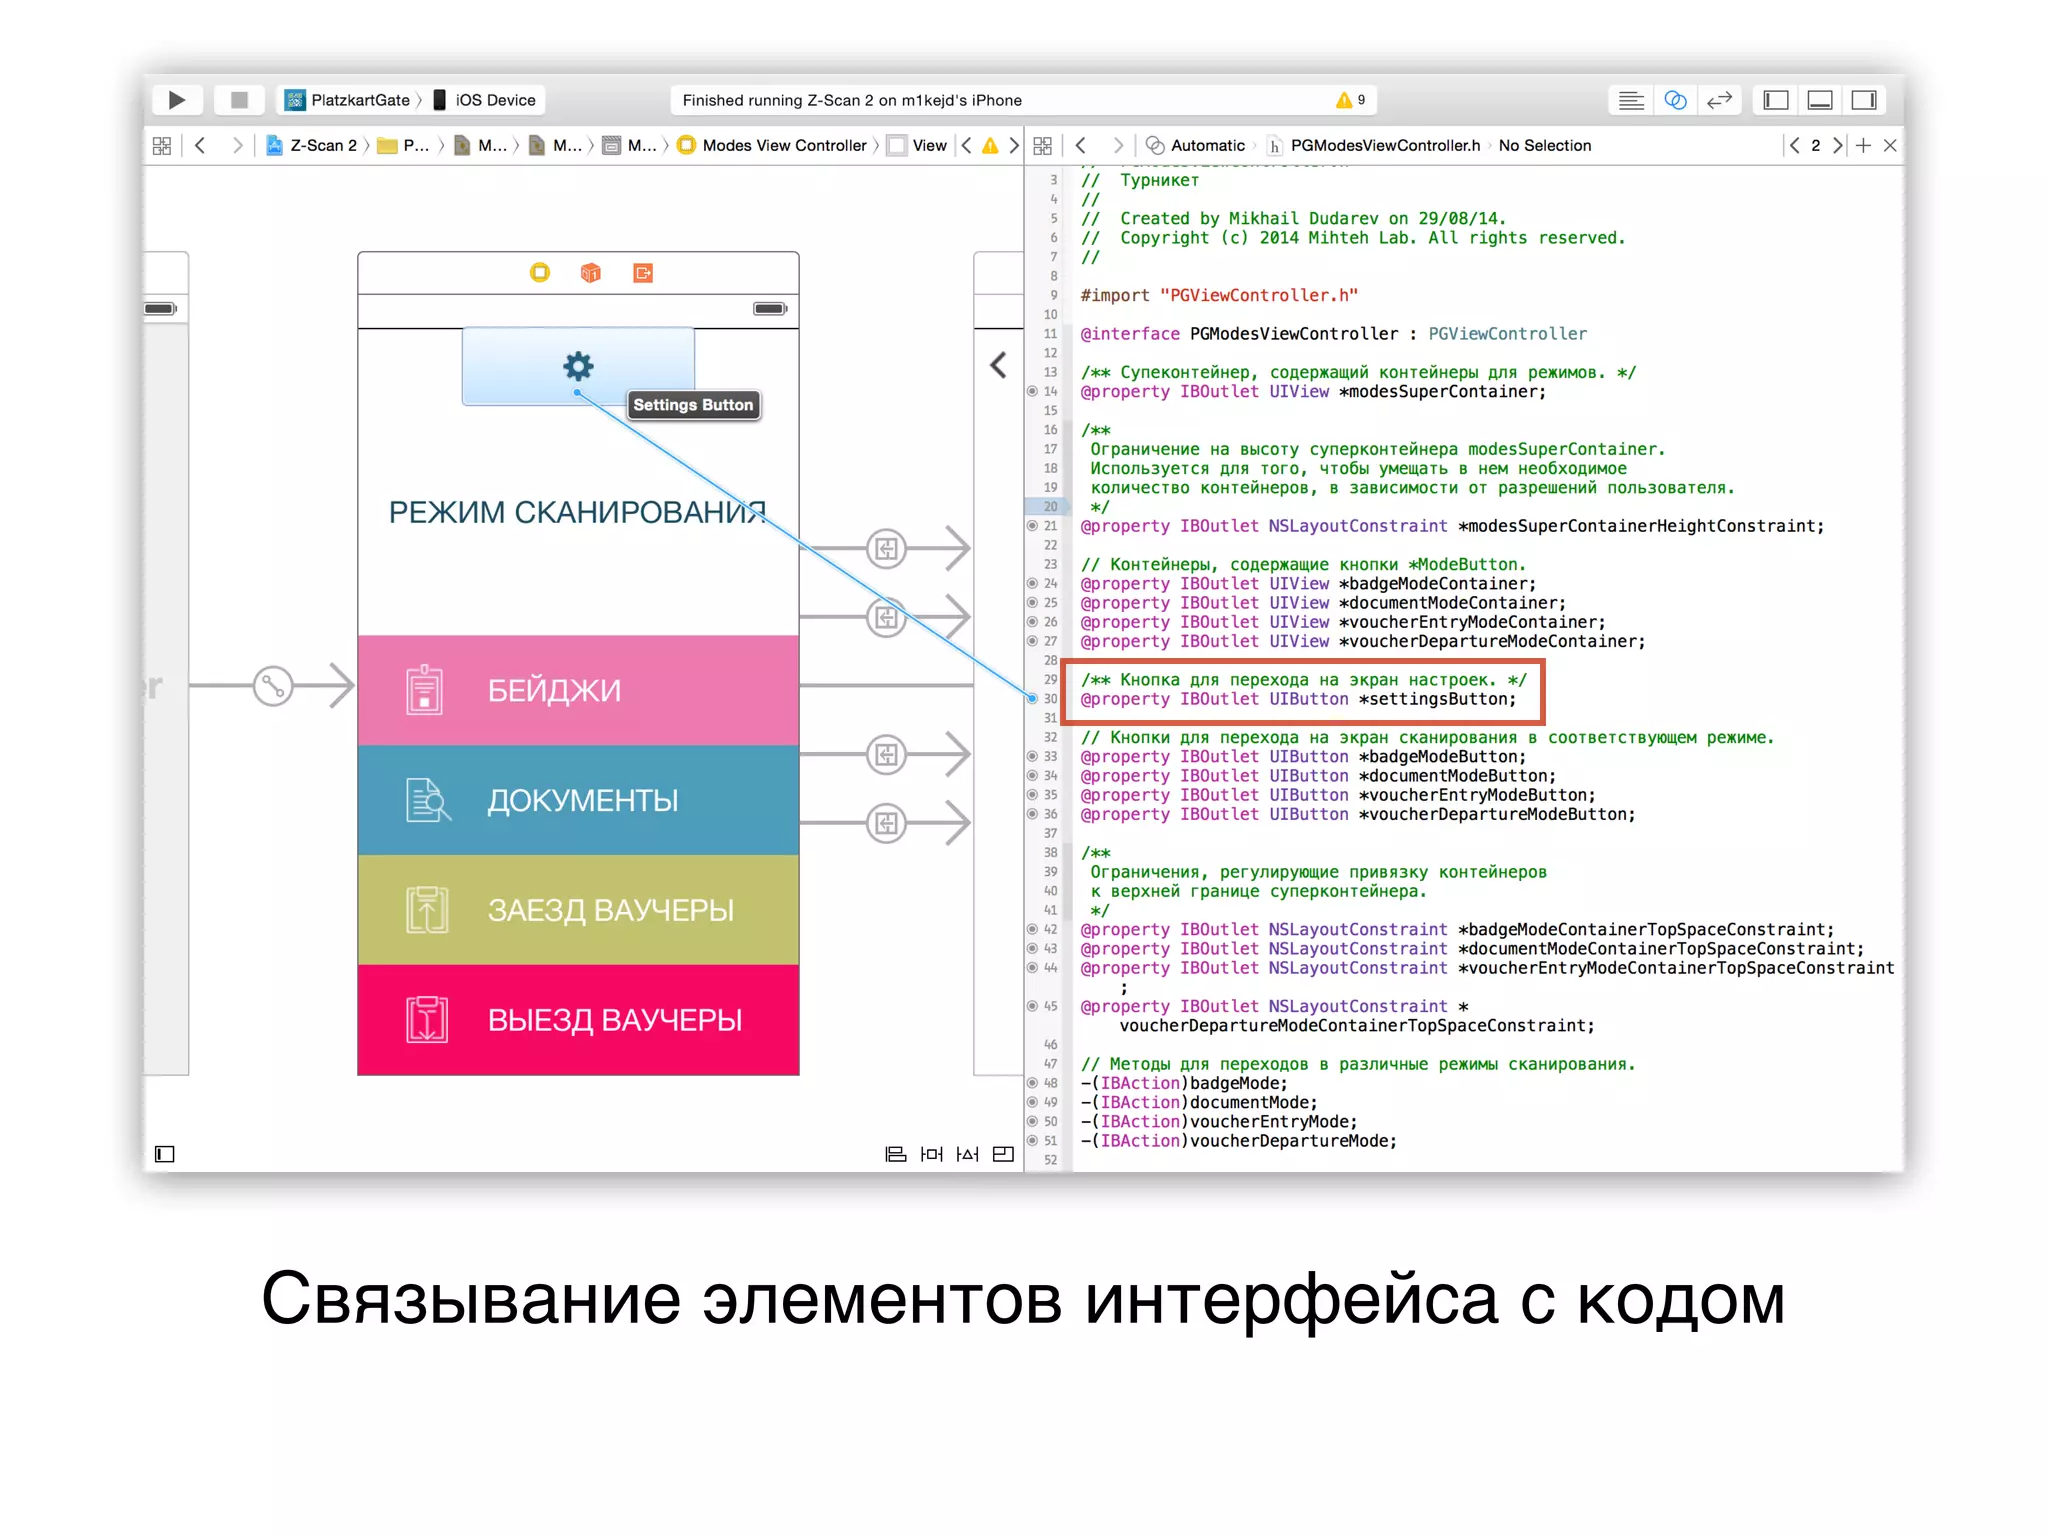Click the ВЫЕЗД ВАУЧЕРЫ mode button
This screenshot has height=1536, width=2048.
[578, 1020]
